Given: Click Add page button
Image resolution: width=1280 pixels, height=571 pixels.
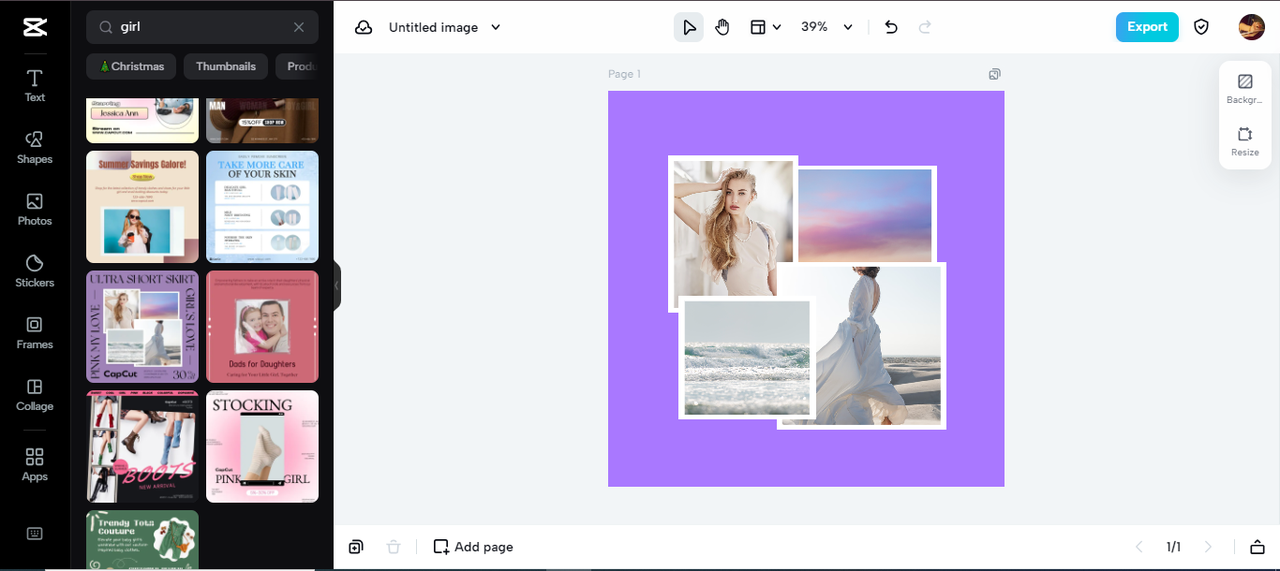Looking at the screenshot, I should click(x=473, y=547).
